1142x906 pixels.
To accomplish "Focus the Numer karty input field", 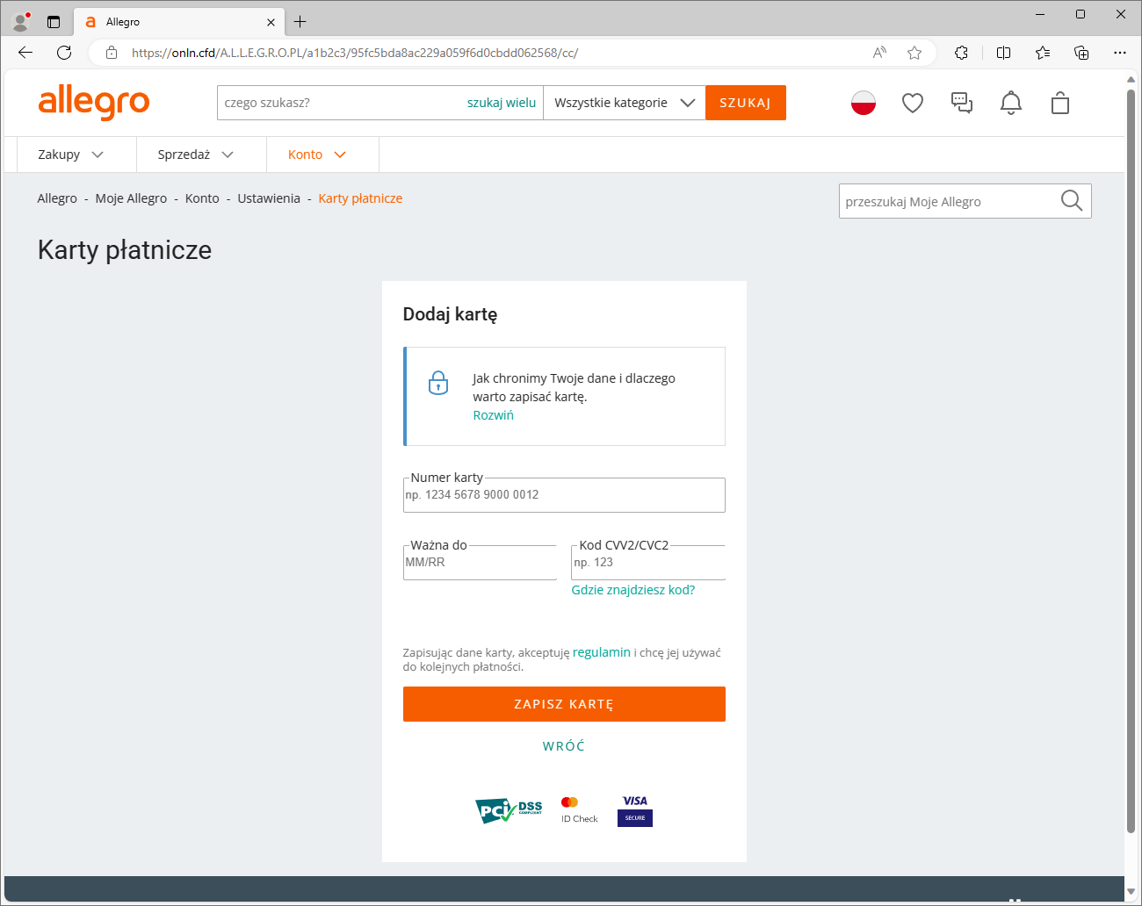I will 564,496.
